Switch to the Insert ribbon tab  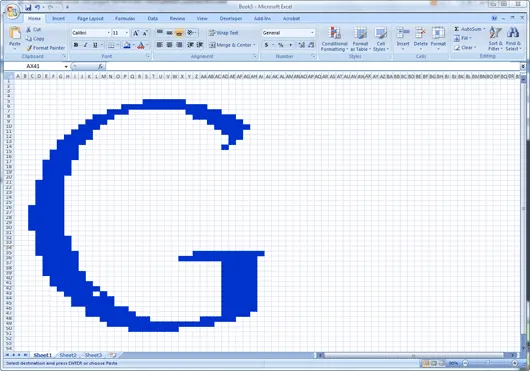[58, 18]
